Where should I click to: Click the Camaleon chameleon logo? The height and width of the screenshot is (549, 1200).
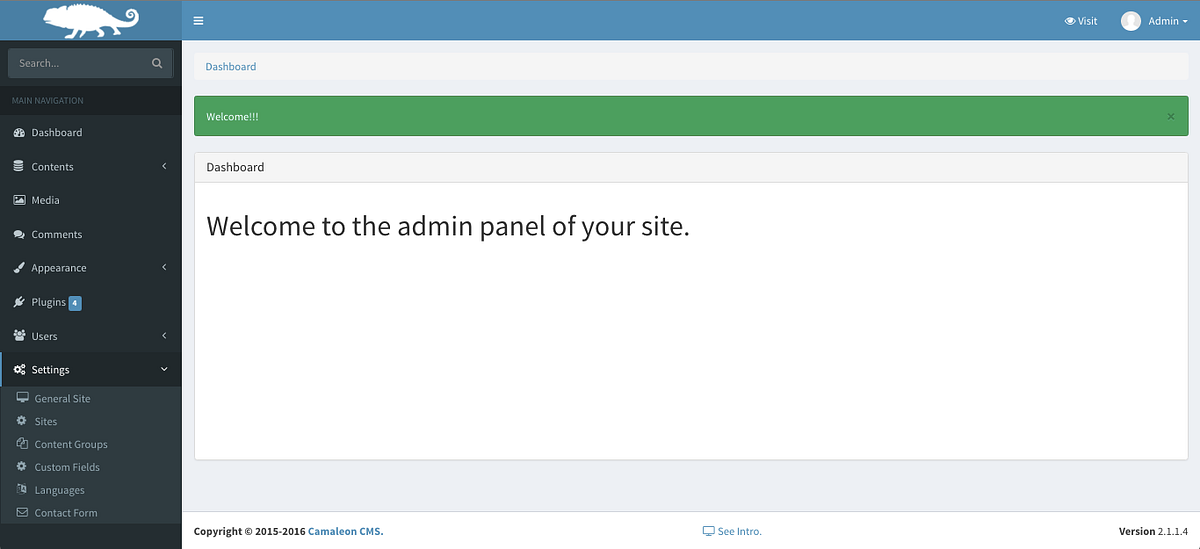pyautogui.click(x=90, y=20)
